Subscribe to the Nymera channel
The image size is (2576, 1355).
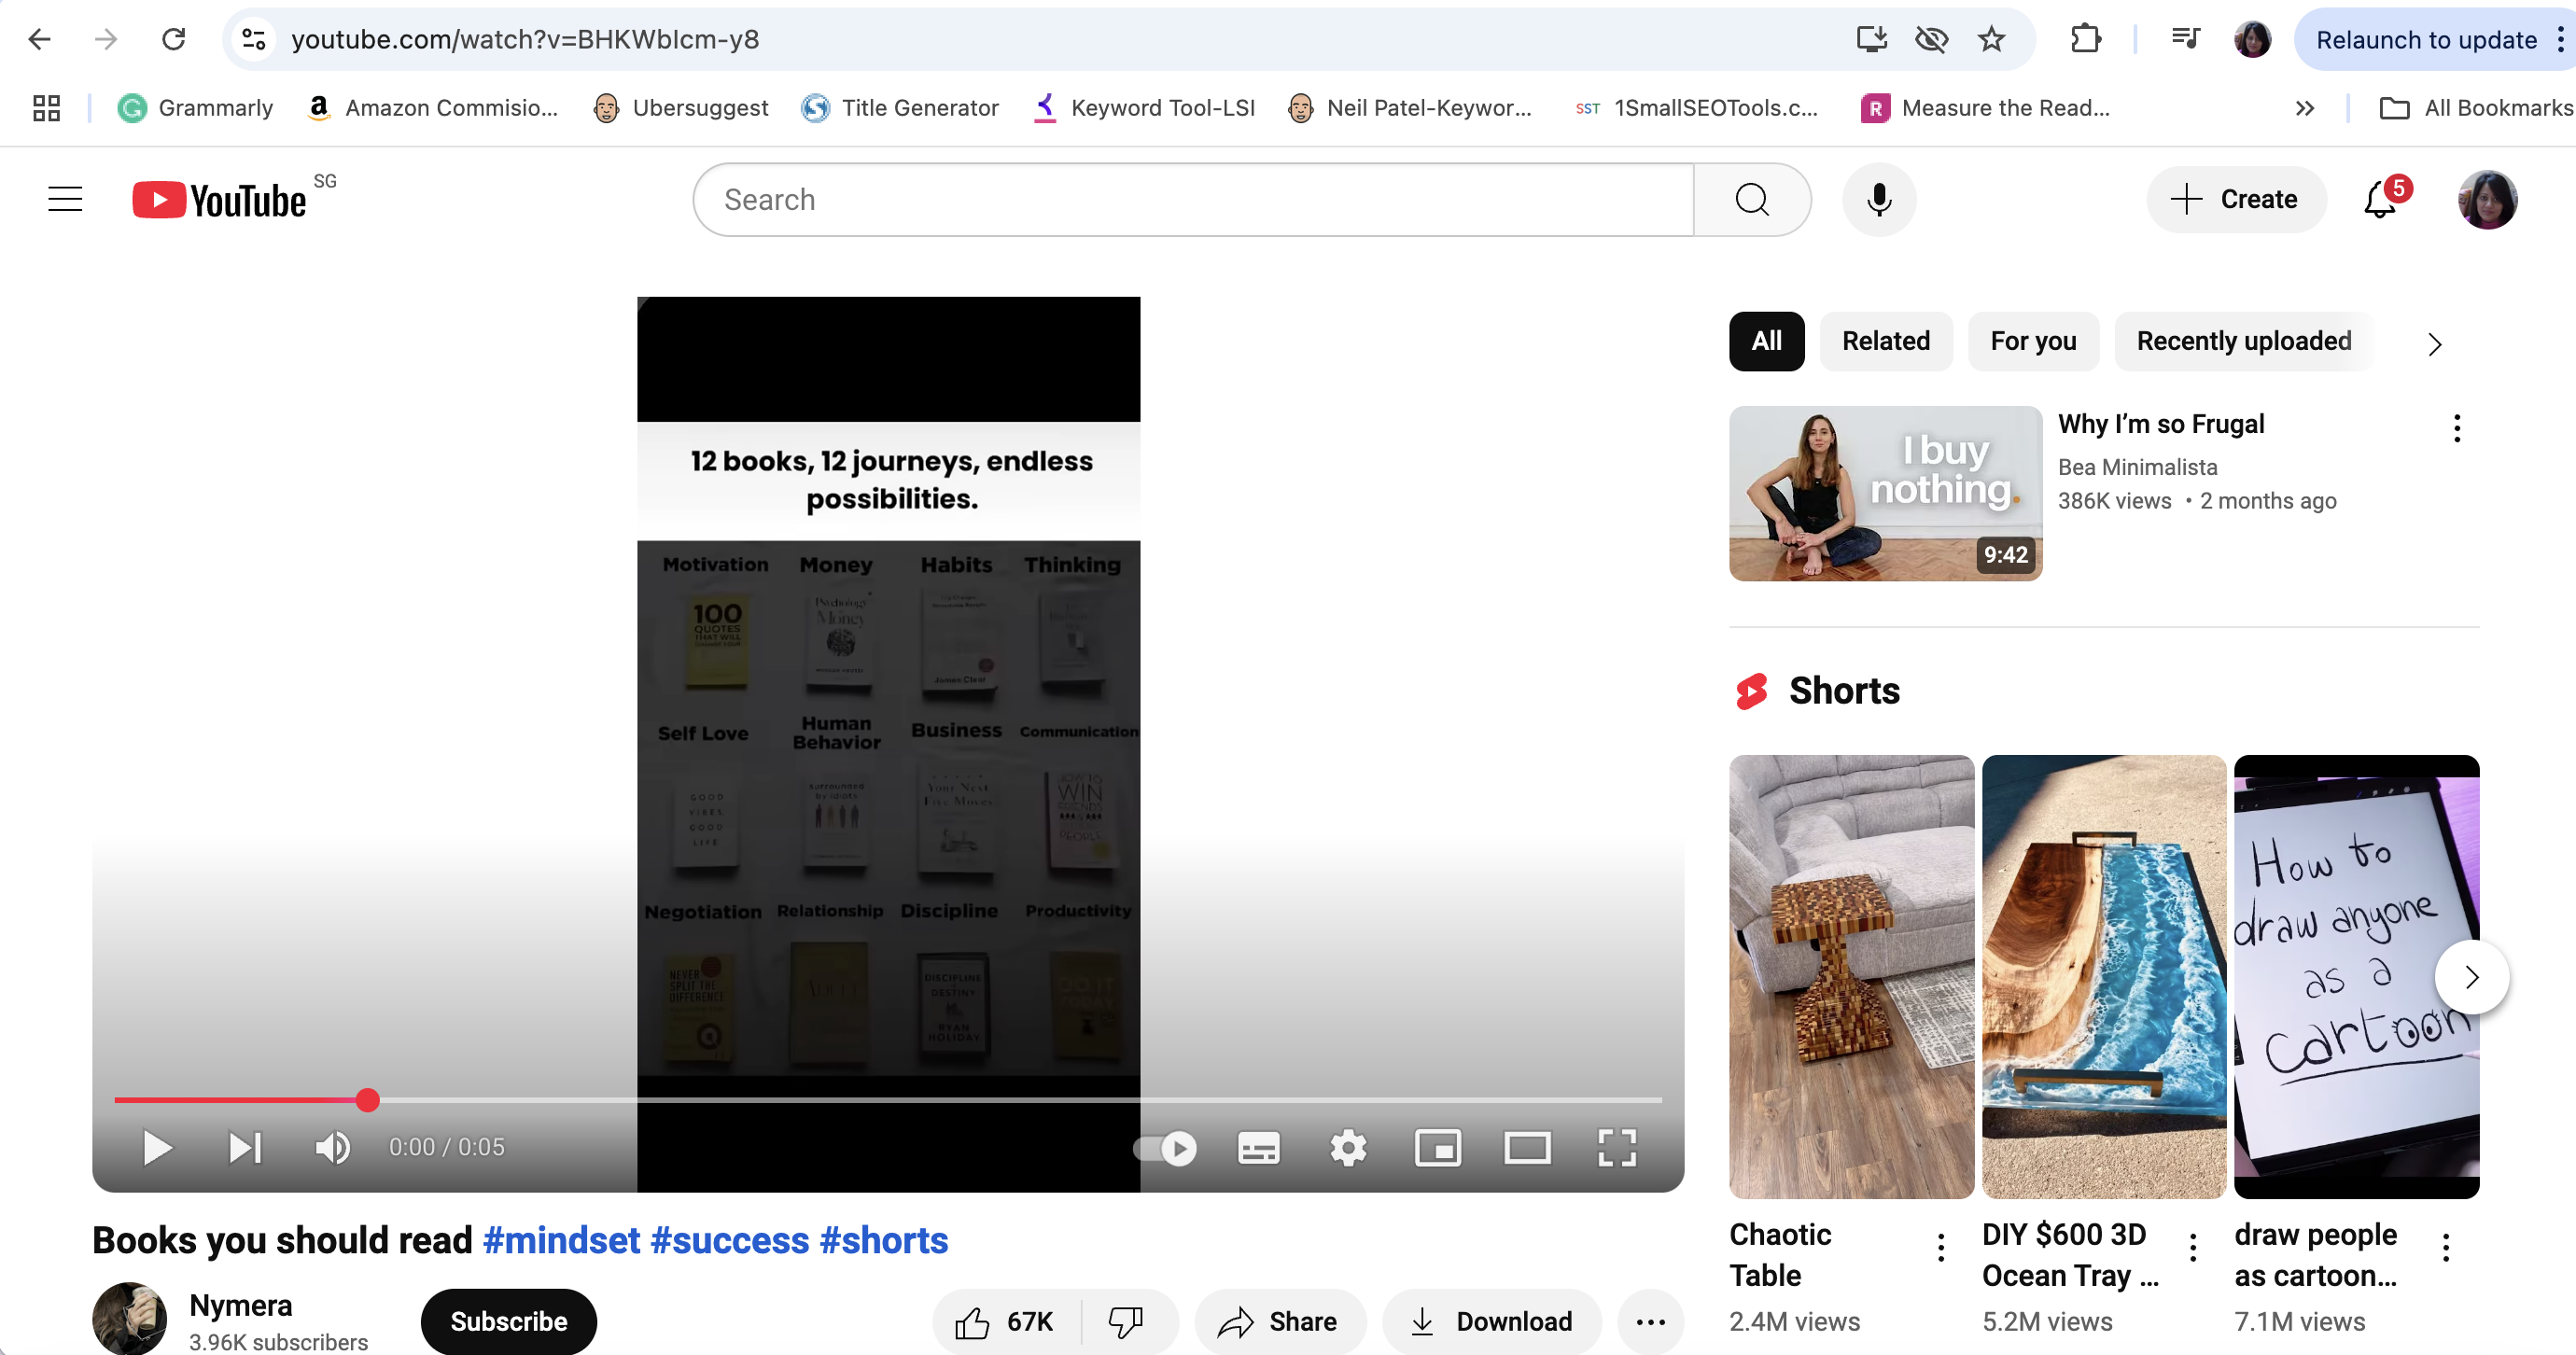click(x=508, y=1321)
